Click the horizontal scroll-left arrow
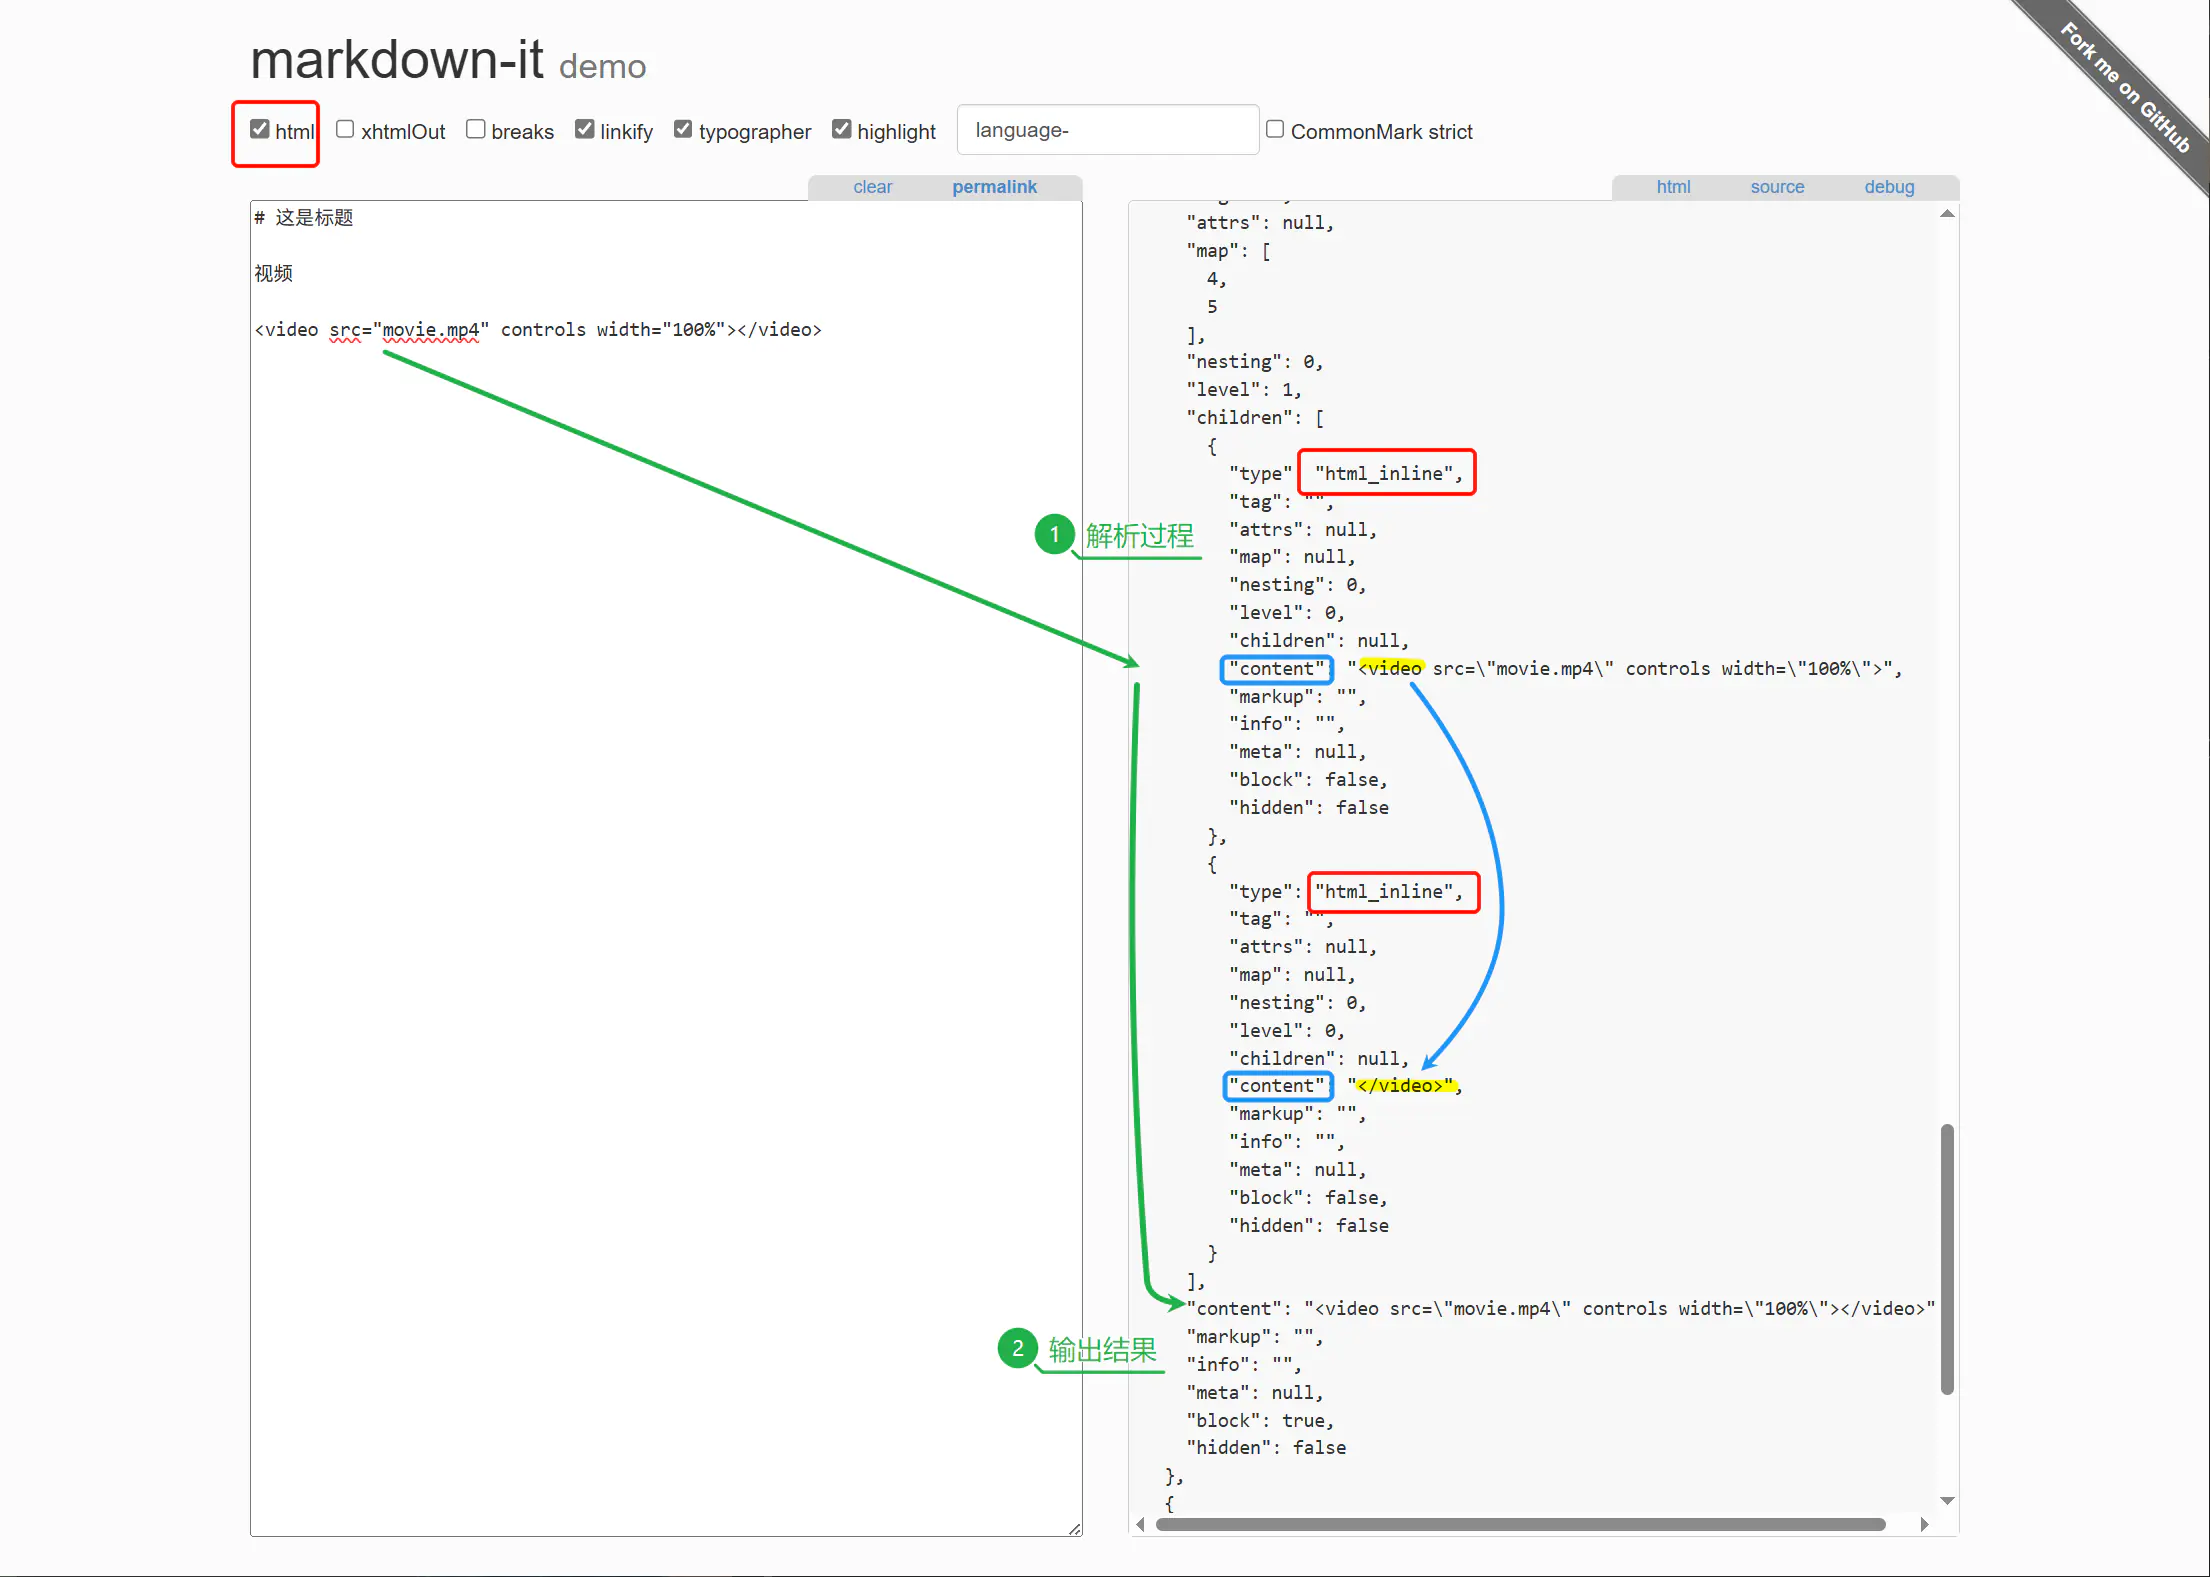Viewport: 2210px width, 1577px height. pyautogui.click(x=1140, y=1524)
